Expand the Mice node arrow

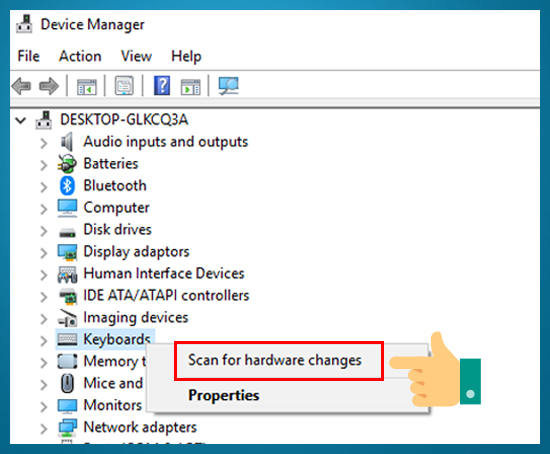click(x=43, y=385)
